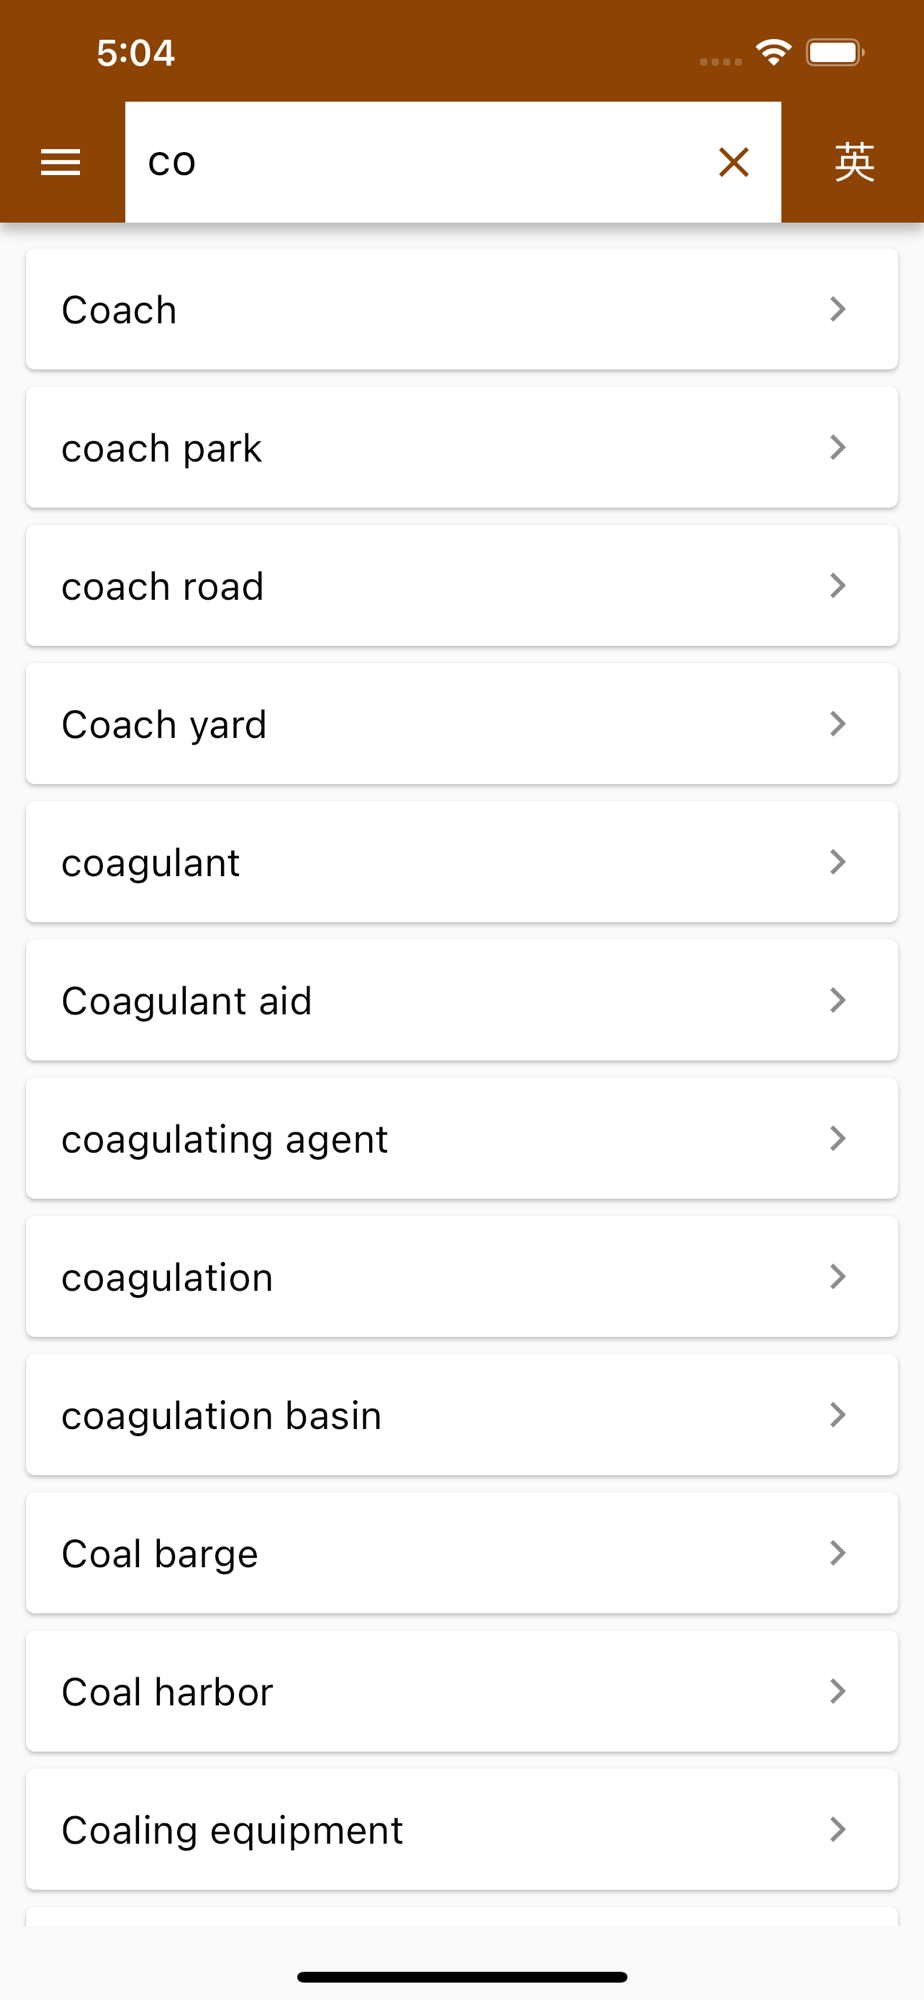Select the "coach park" result

pyautogui.click(x=461, y=448)
